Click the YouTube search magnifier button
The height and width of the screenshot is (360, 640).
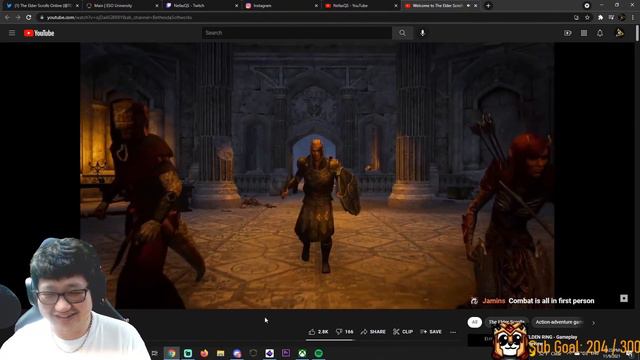[x=402, y=33]
